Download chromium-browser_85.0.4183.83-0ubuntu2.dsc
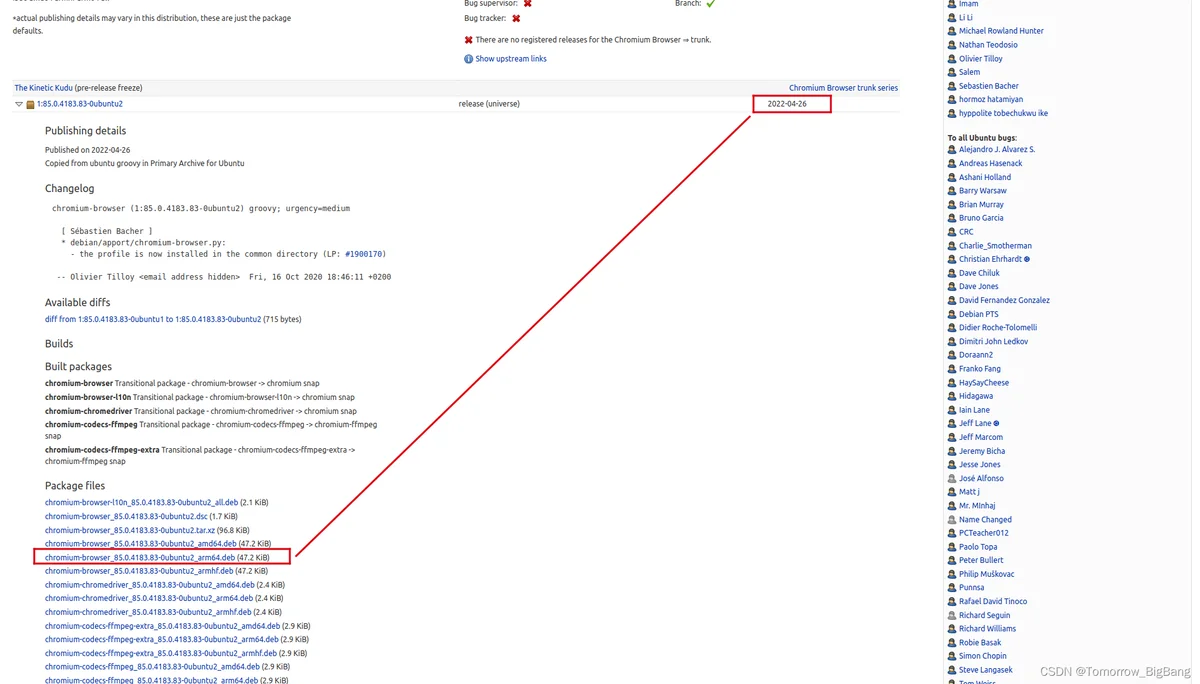1200x684 pixels. (126, 517)
